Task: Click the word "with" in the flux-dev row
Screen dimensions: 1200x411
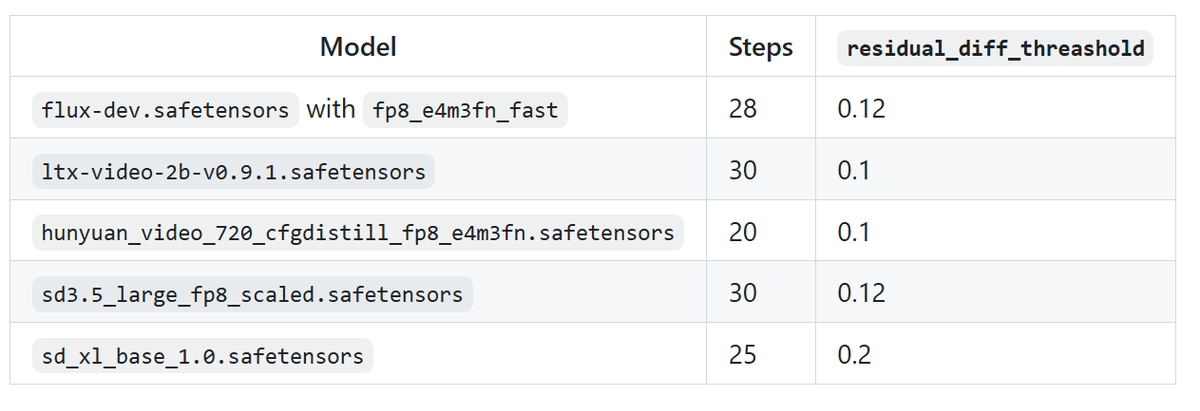Action: click(331, 109)
